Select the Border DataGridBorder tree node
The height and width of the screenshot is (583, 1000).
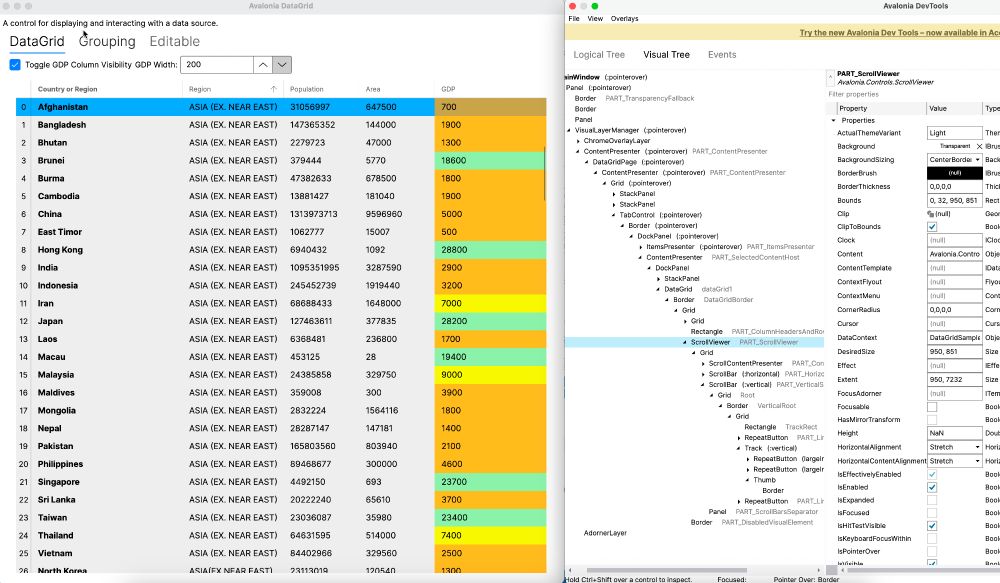tap(713, 300)
